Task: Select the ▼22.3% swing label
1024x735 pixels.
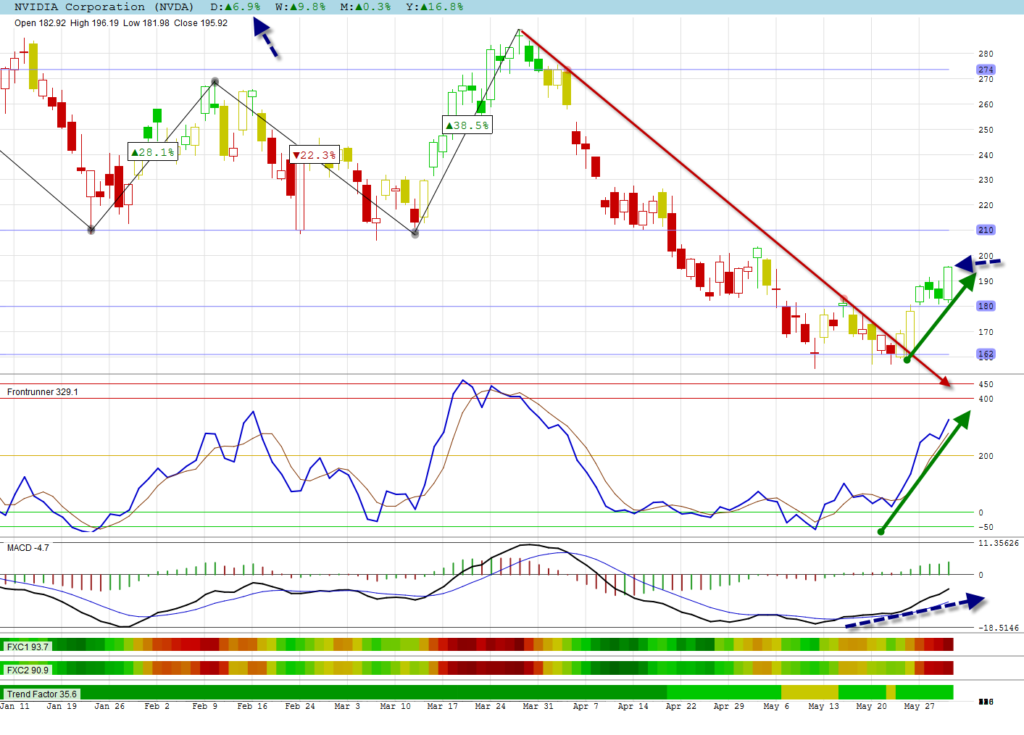Action: (x=315, y=155)
